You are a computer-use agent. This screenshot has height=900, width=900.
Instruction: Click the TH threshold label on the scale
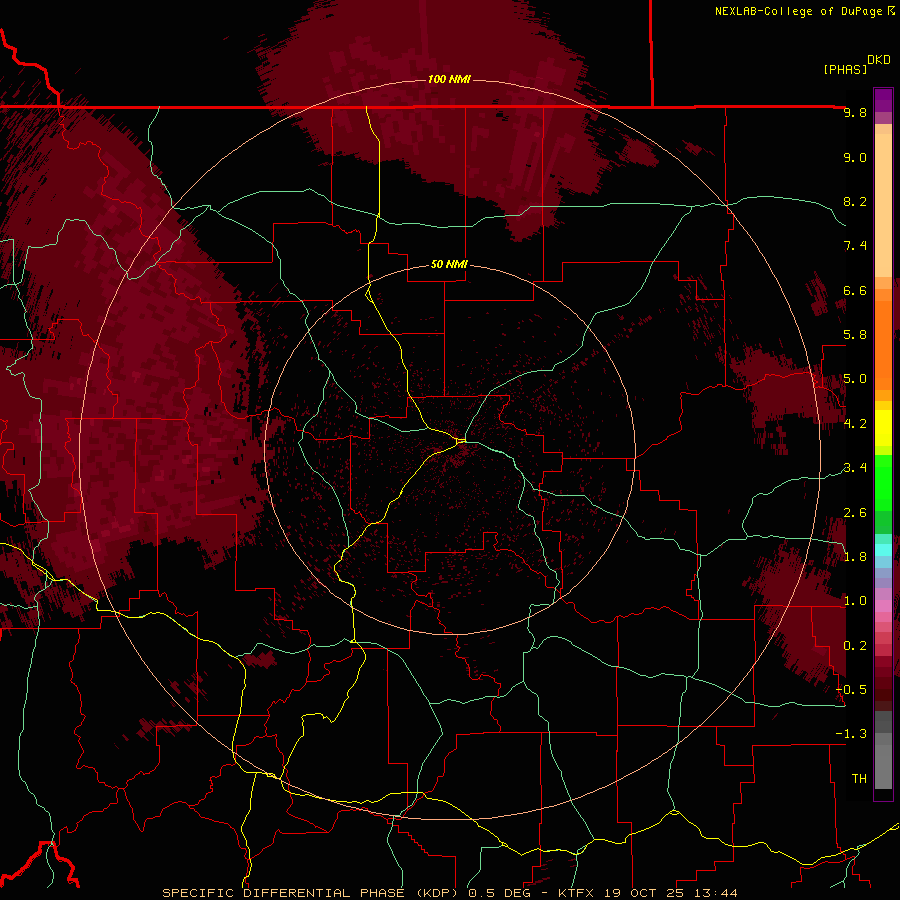coord(859,779)
